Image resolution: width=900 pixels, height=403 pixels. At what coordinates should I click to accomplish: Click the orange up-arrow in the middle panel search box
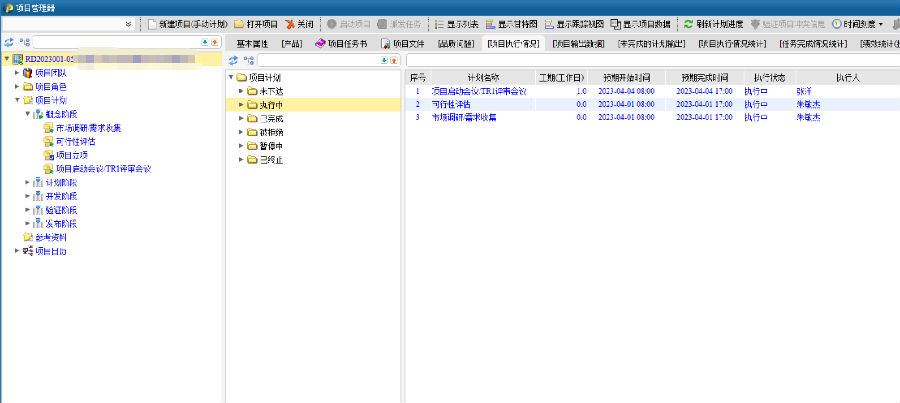click(394, 60)
